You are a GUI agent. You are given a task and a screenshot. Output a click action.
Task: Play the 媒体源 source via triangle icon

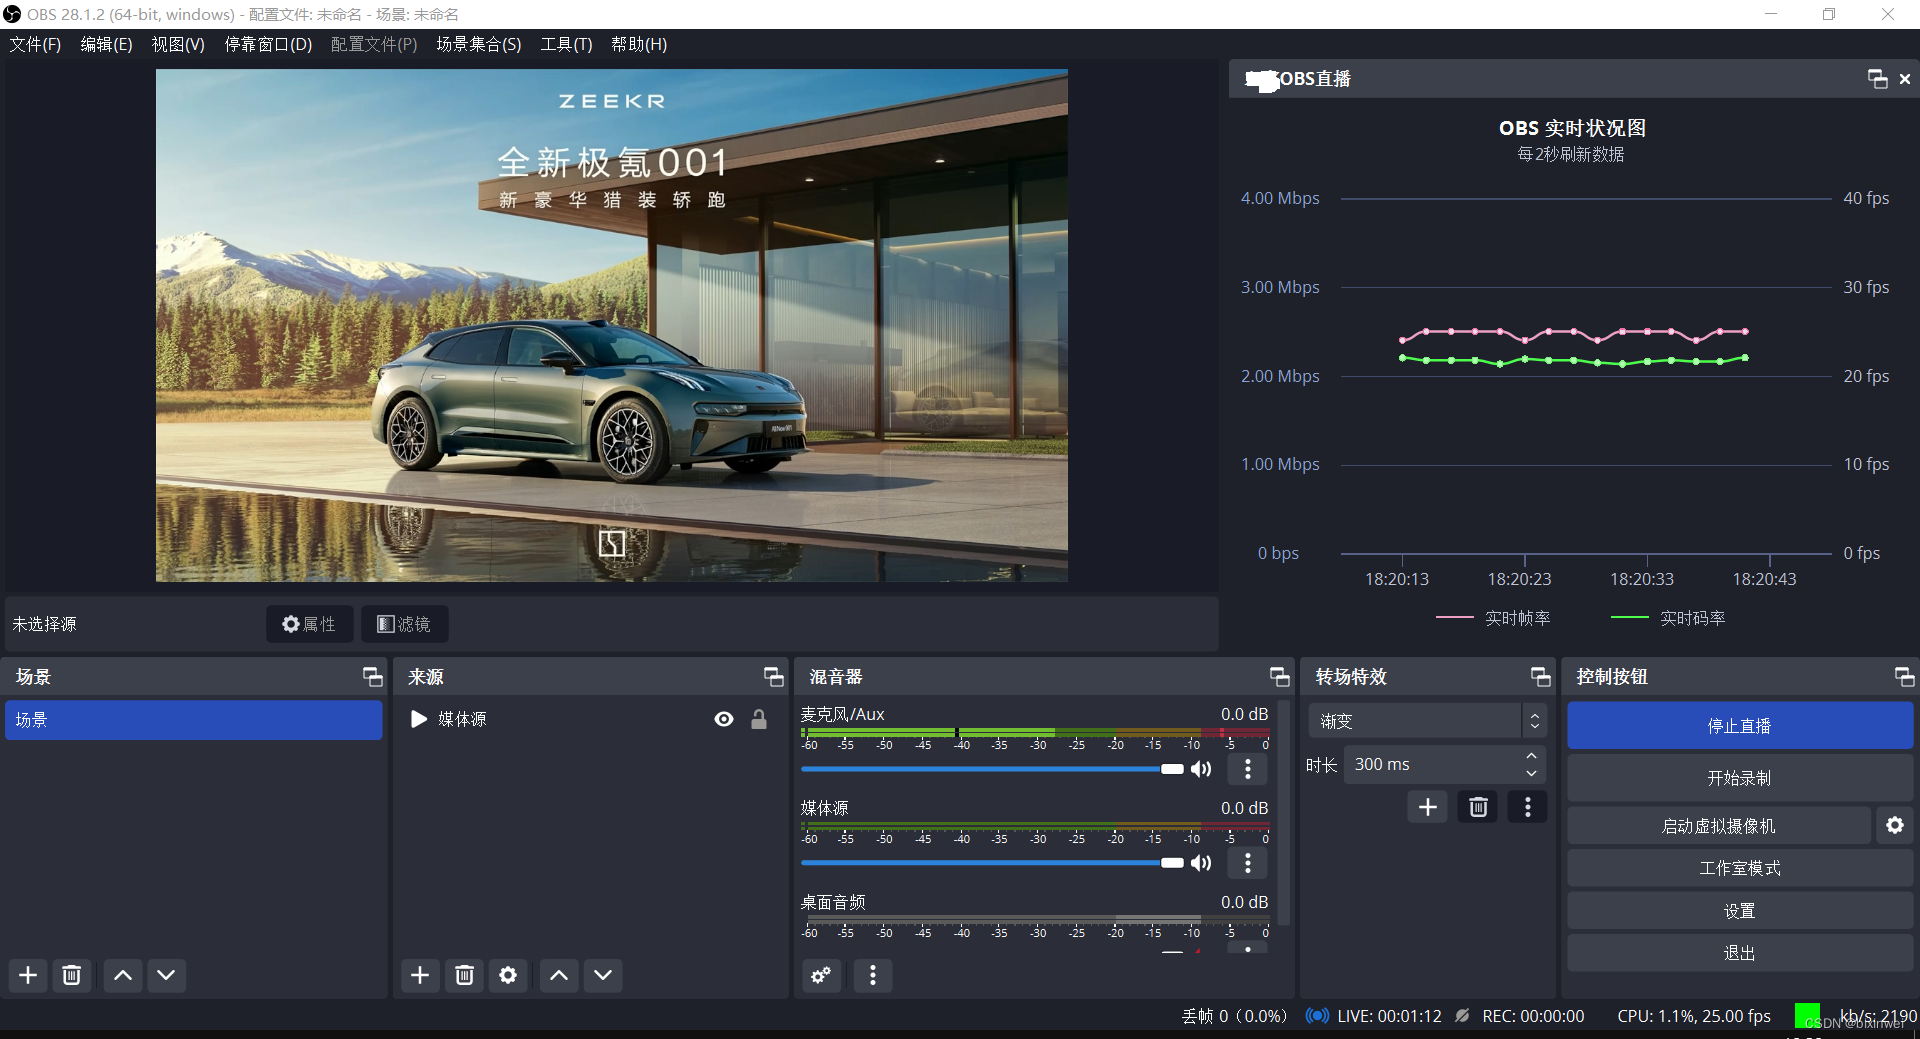419,719
